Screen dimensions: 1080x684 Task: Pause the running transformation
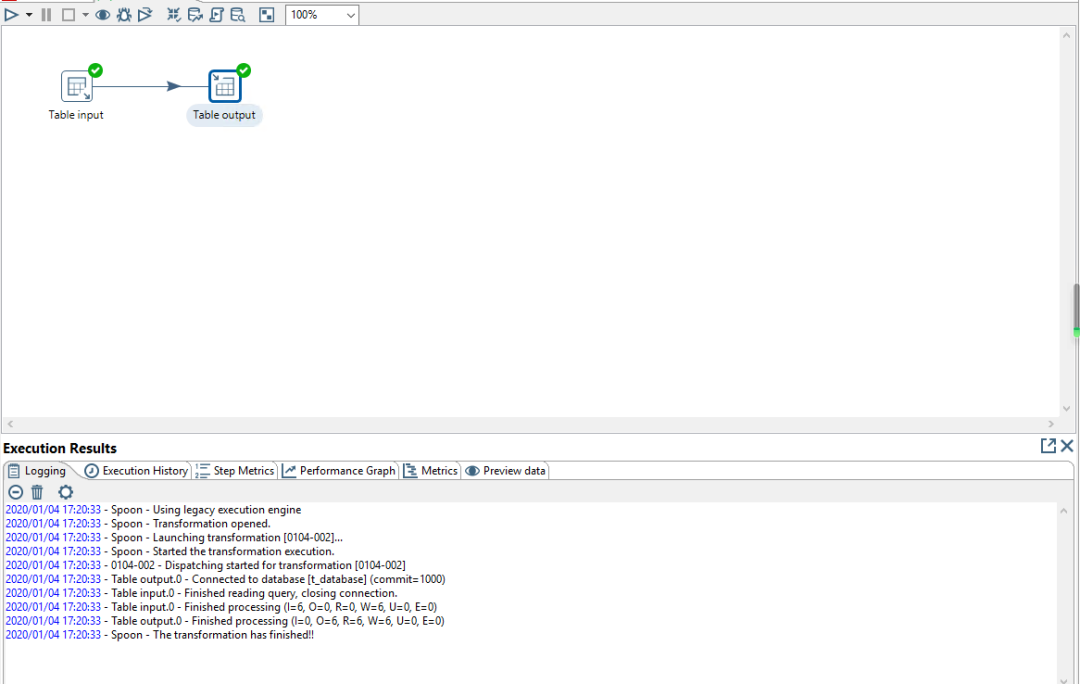point(46,14)
